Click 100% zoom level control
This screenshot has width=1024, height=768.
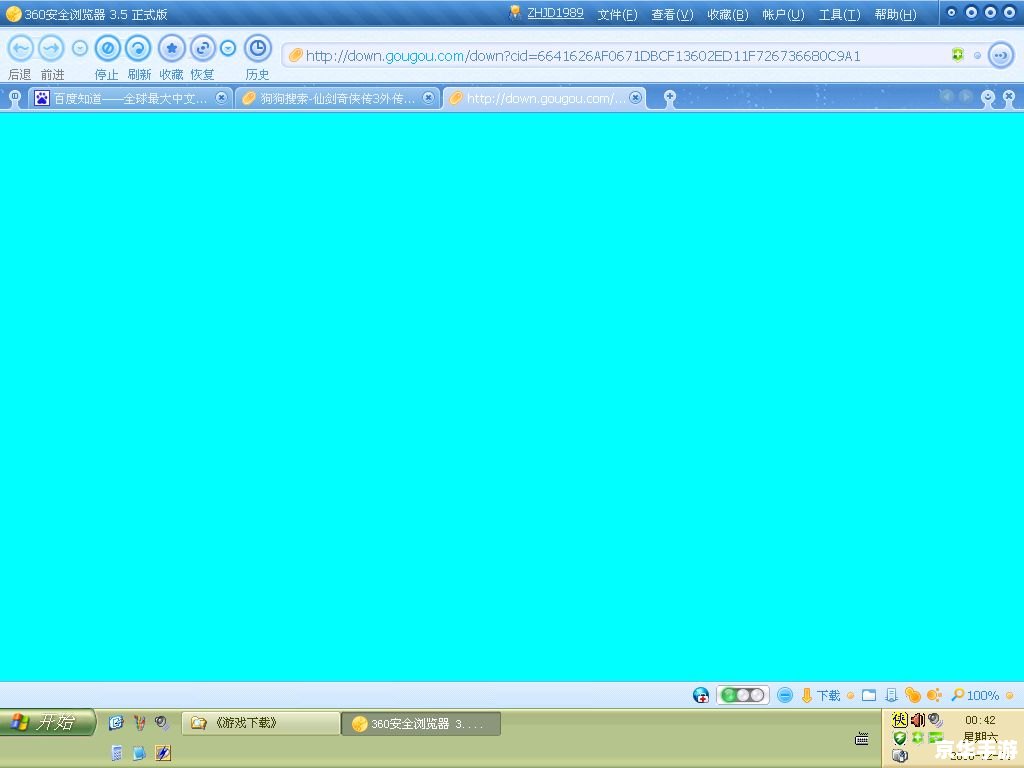pyautogui.click(x=975, y=696)
